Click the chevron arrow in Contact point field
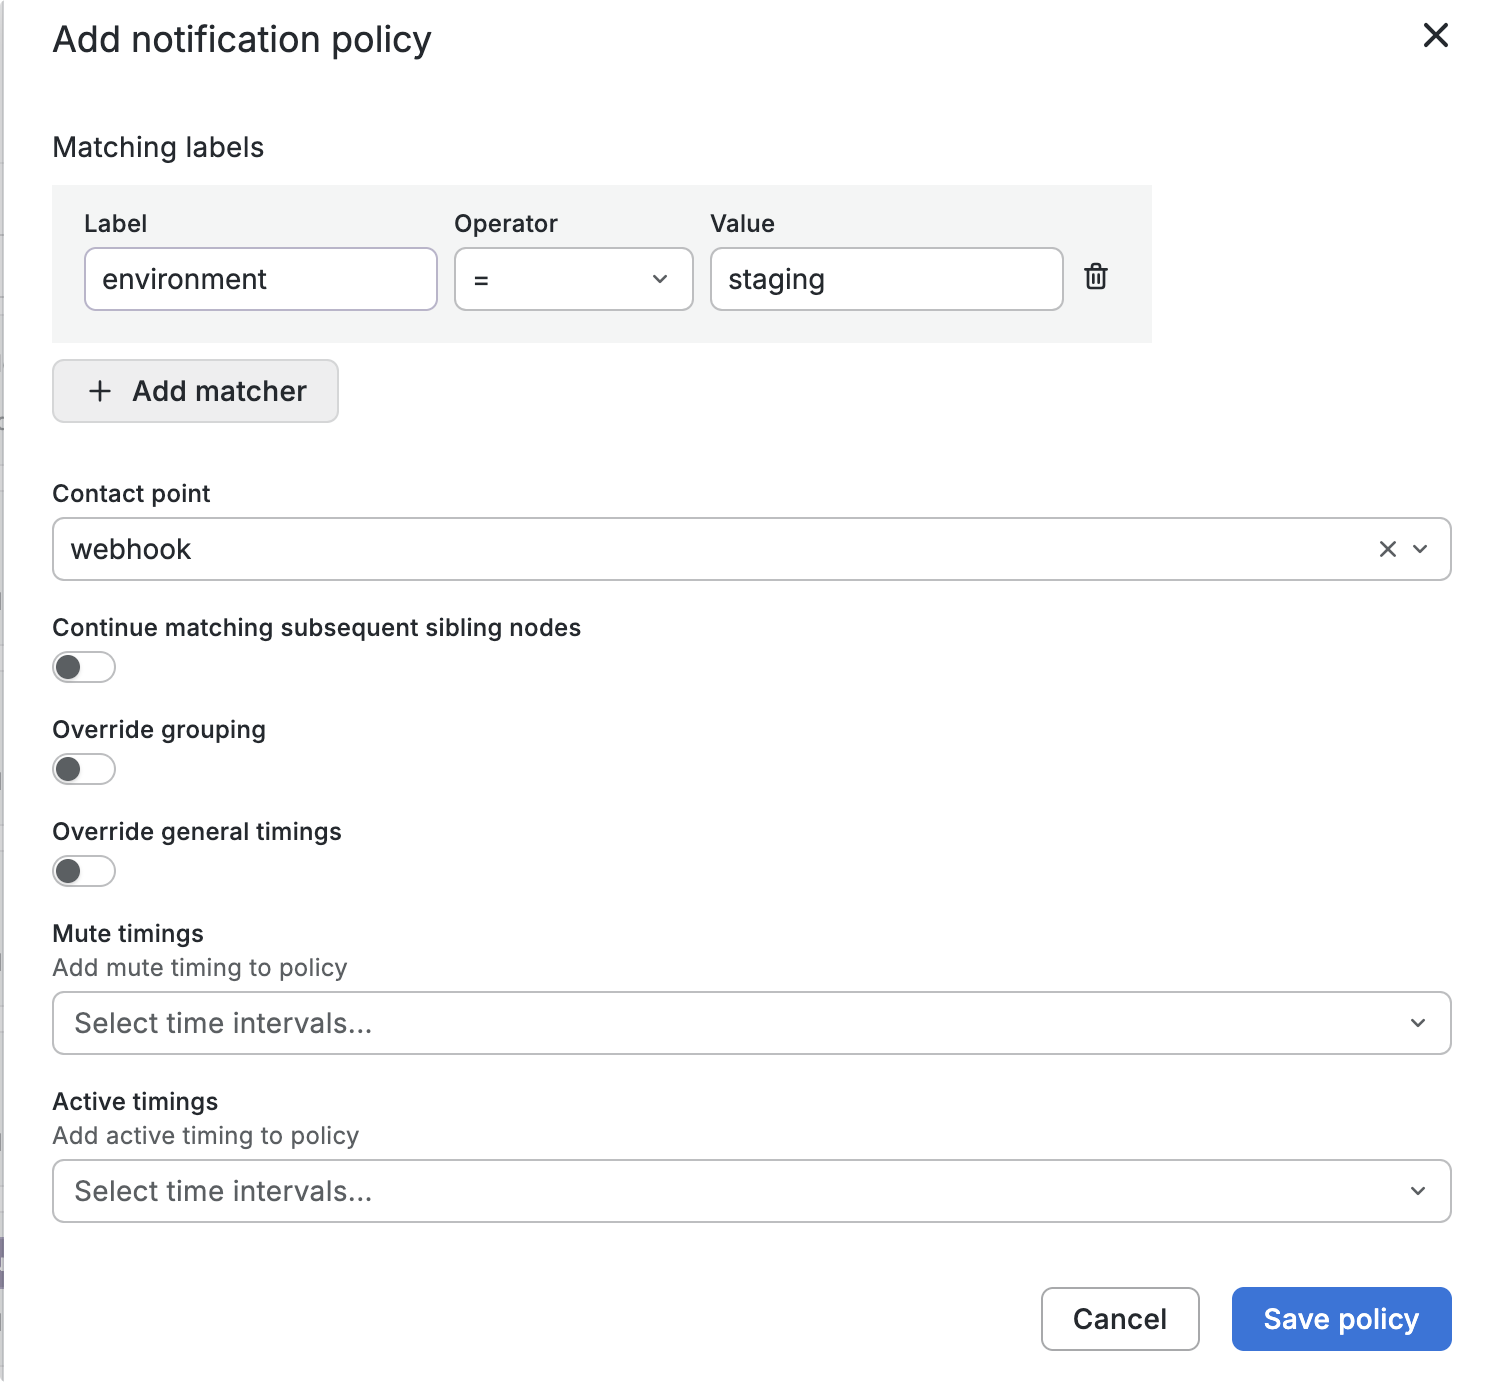The width and height of the screenshot is (1492, 1382). pyautogui.click(x=1420, y=549)
